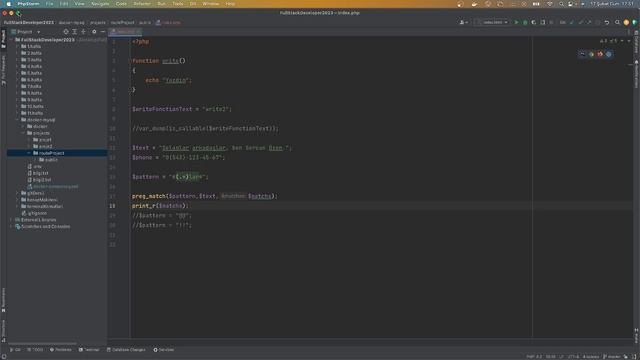Viewport: 640px width, 360px height.
Task: Open the Terminal tool window
Action: click(89, 350)
